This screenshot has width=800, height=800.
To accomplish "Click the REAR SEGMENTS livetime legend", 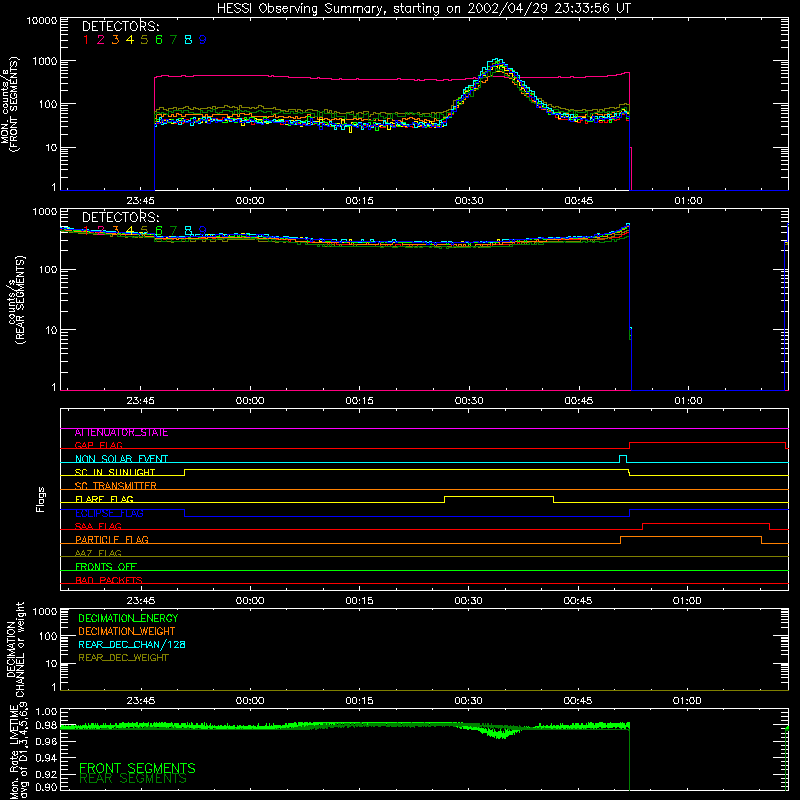I will [x=133, y=779].
